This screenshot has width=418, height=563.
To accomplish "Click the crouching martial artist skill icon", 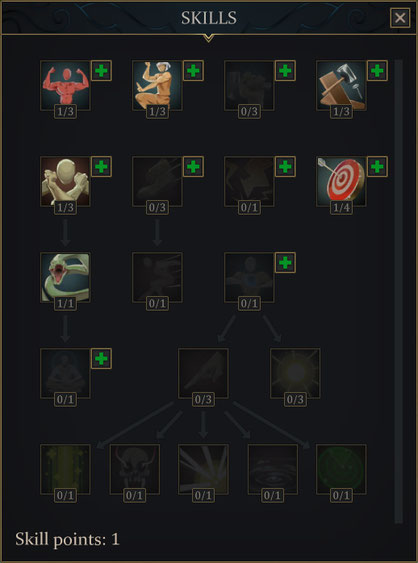I will [157, 85].
